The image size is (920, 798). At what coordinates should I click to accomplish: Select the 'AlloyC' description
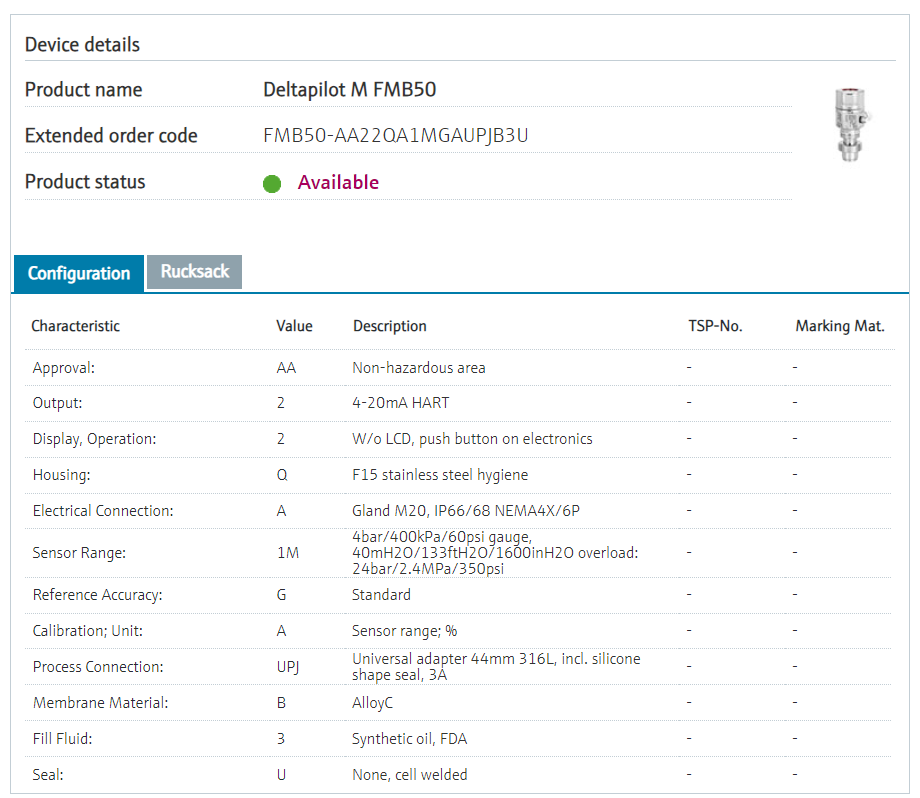click(373, 703)
